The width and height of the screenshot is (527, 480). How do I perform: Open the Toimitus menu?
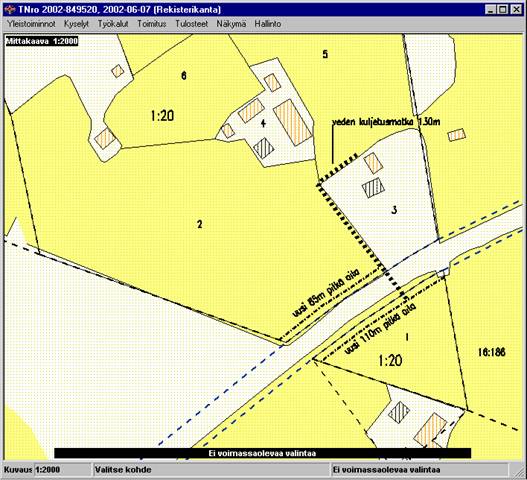click(152, 24)
